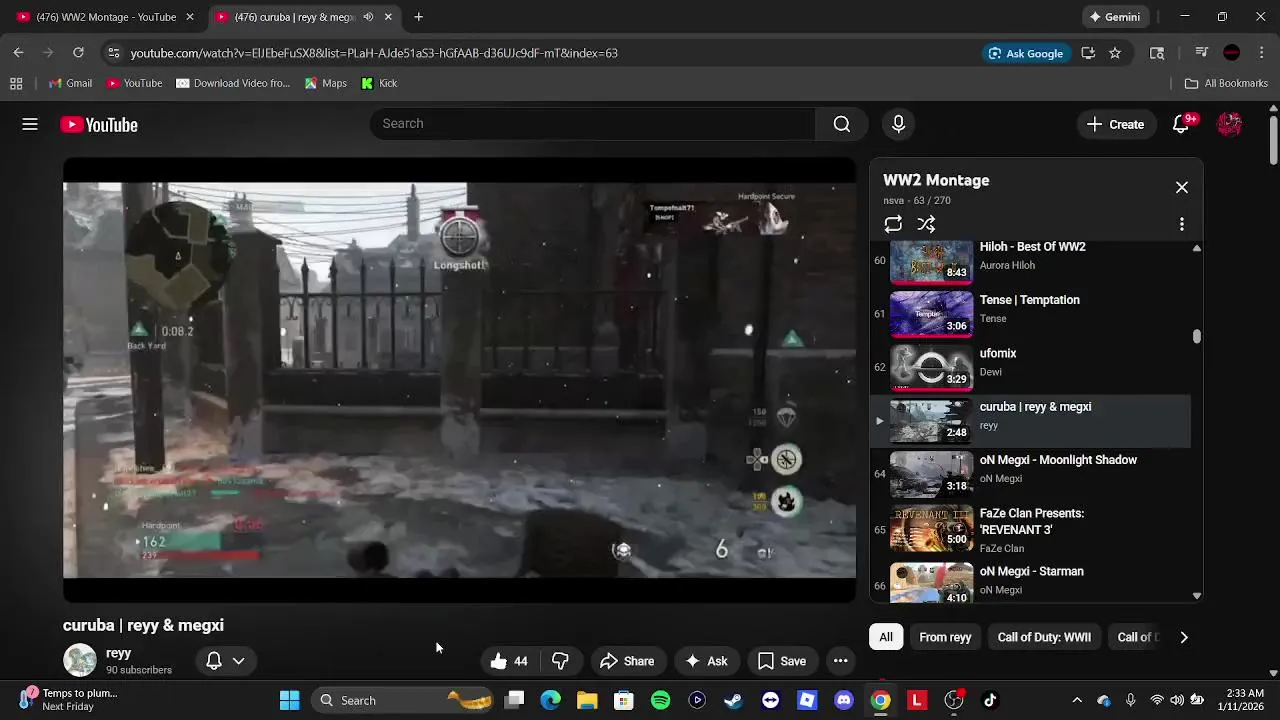Expand subscription options chevron next to bell
The height and width of the screenshot is (720, 1280).
238,661
